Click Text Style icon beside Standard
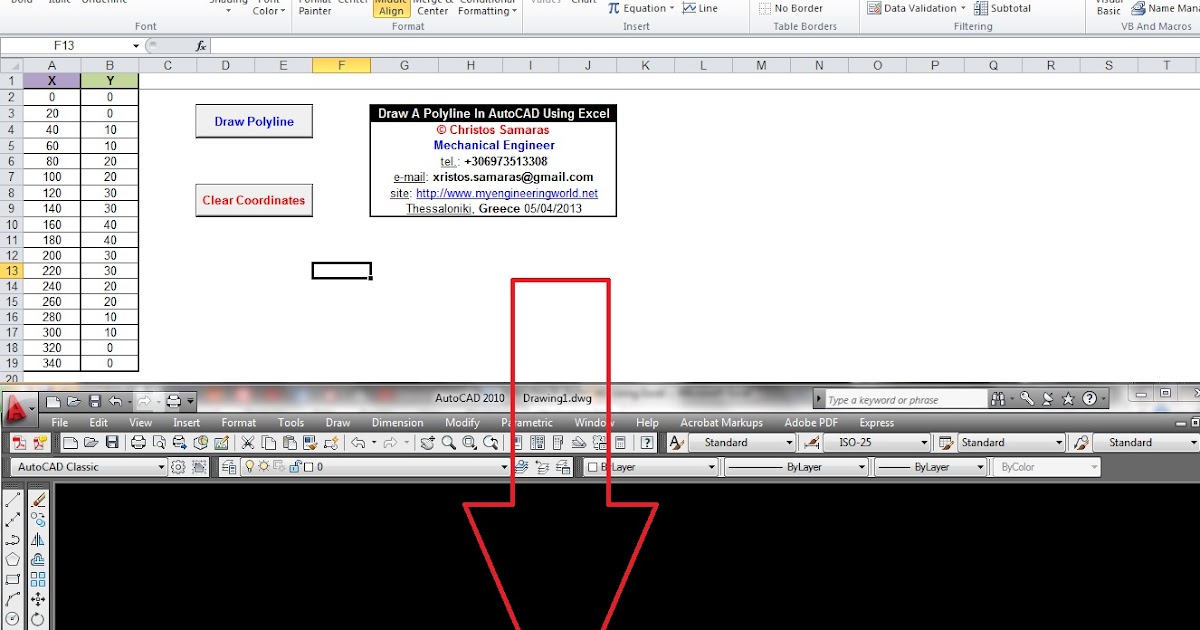 pyautogui.click(x=676, y=442)
